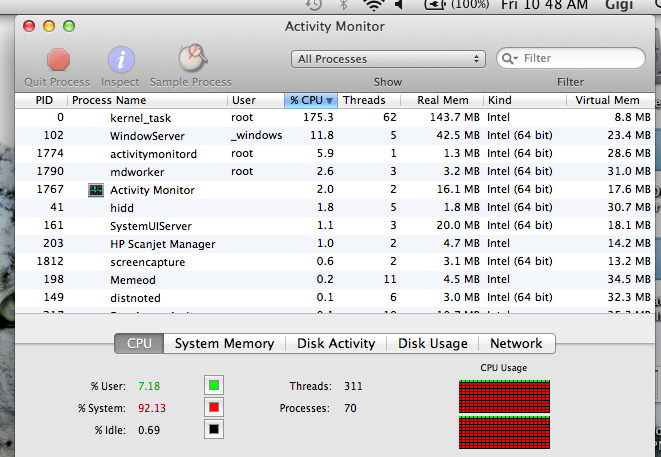Switch to the CPU tab
This screenshot has height=457, width=661.
pos(139,344)
